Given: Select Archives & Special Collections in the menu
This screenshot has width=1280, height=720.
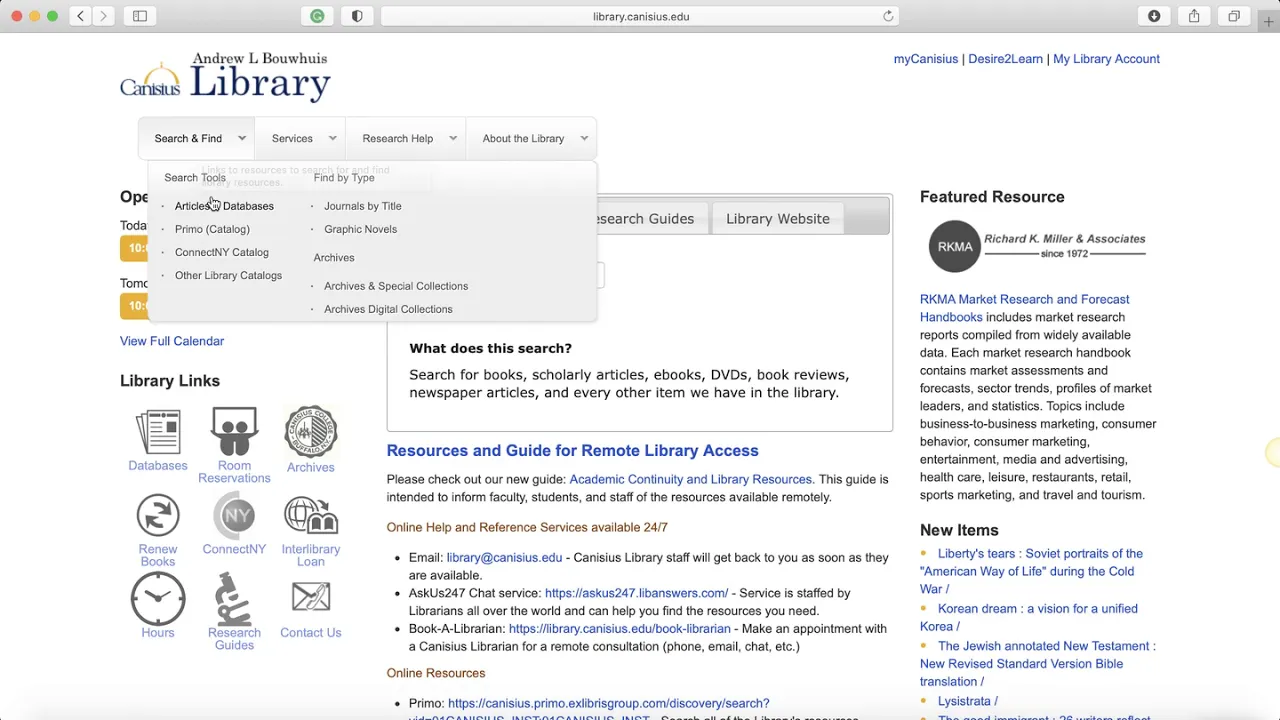Looking at the screenshot, I should (x=396, y=286).
